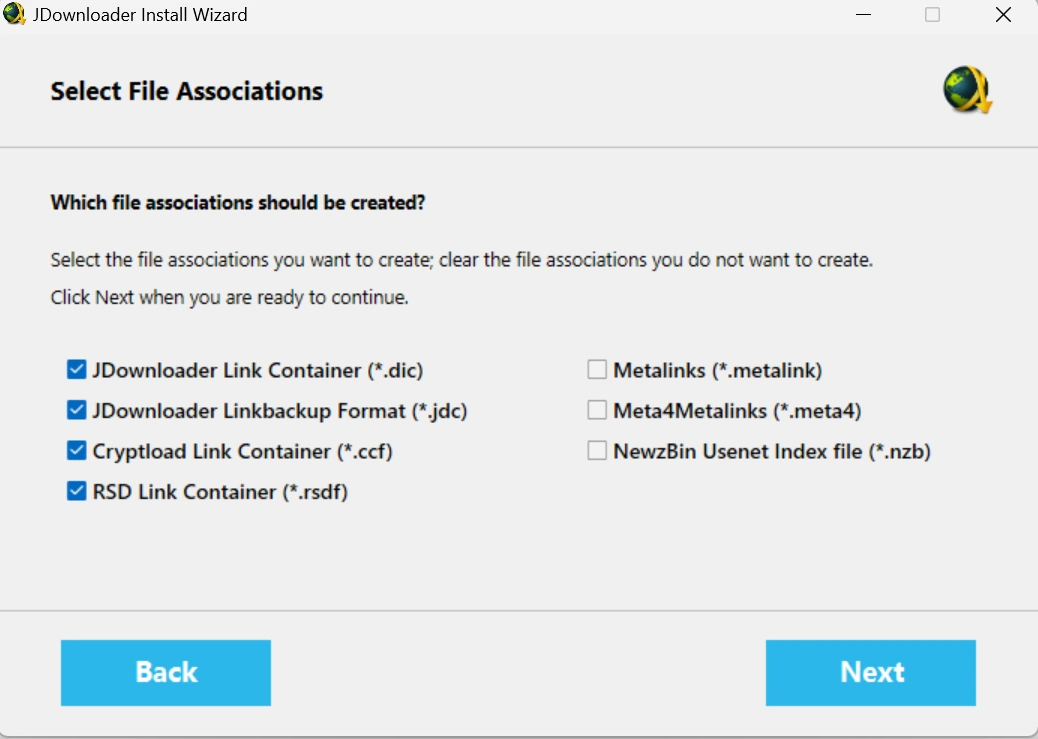This screenshot has width=1038, height=739.
Task: Check the Meta4Metalinks (*.meta4) box
Action: [597, 410]
